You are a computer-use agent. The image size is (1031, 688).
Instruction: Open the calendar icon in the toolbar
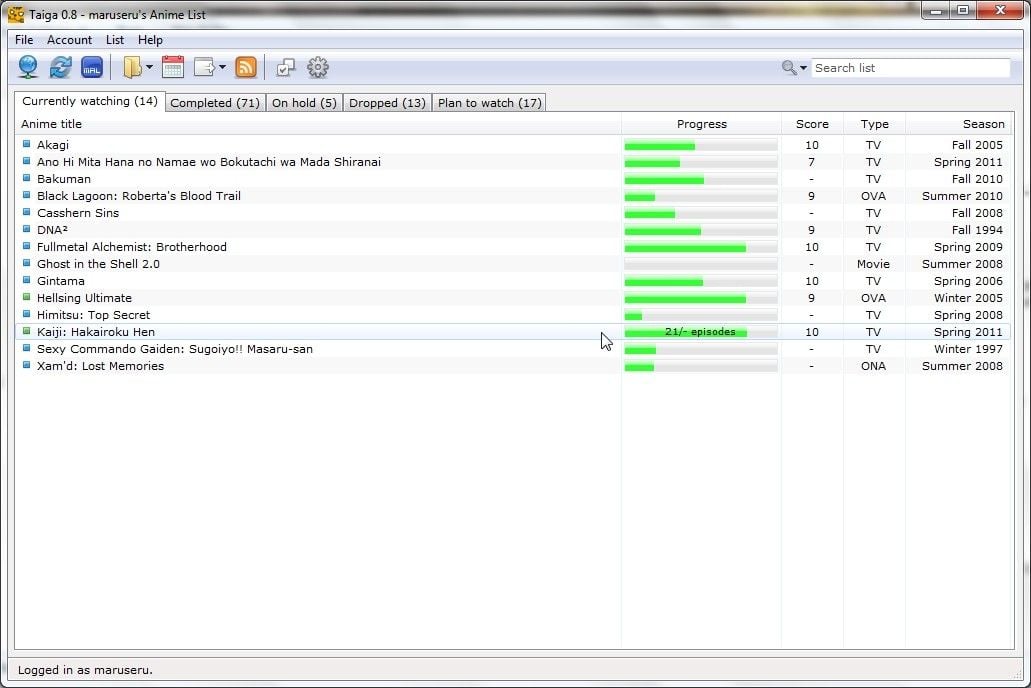pyautogui.click(x=173, y=67)
